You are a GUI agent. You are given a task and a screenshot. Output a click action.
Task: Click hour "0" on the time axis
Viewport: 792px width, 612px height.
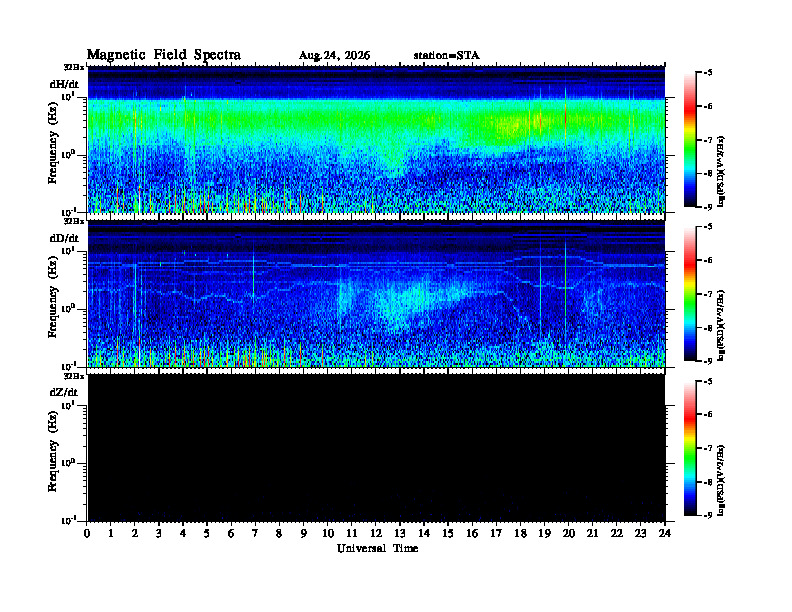pyautogui.click(x=87, y=533)
